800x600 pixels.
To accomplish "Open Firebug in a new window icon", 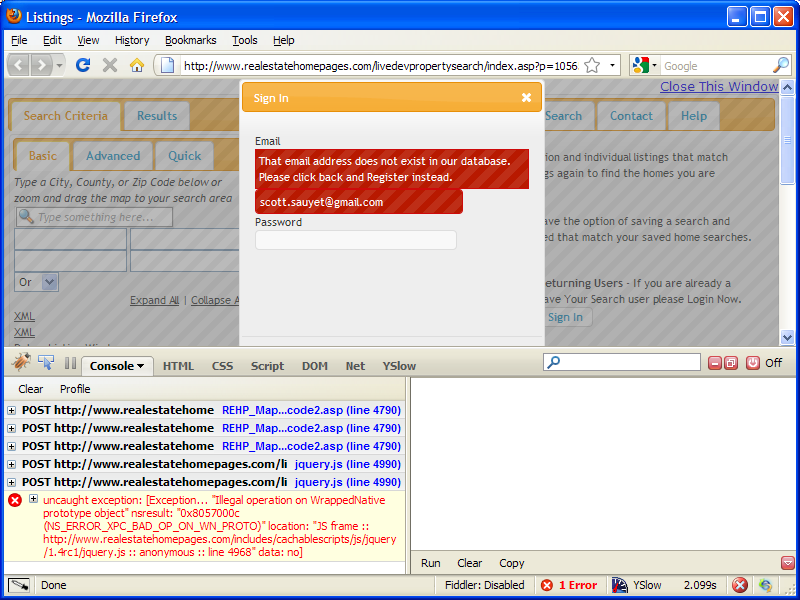I will (731, 363).
